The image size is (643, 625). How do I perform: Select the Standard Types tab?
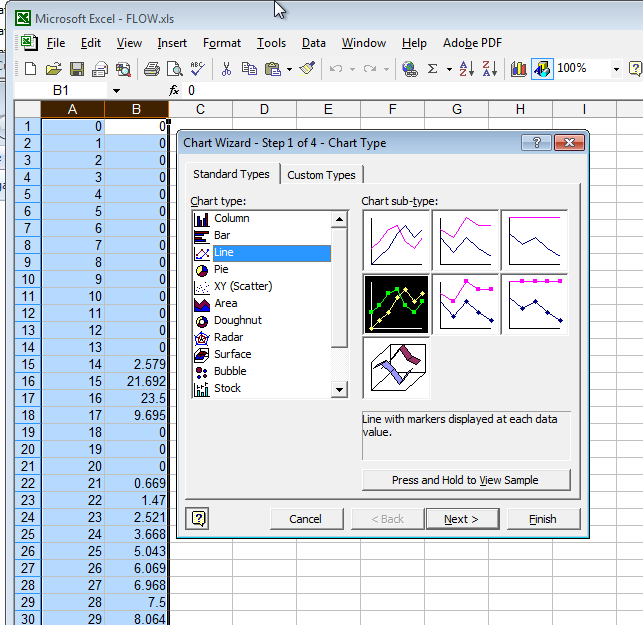[231, 174]
